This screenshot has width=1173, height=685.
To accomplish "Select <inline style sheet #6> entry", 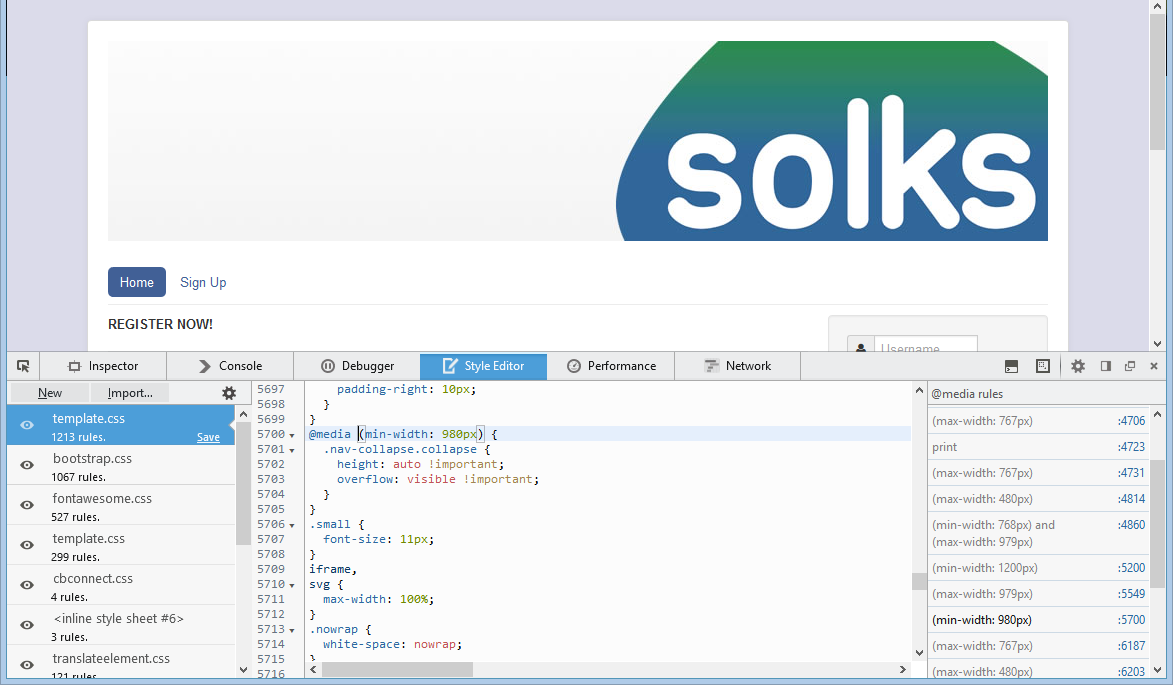I will (120, 625).
